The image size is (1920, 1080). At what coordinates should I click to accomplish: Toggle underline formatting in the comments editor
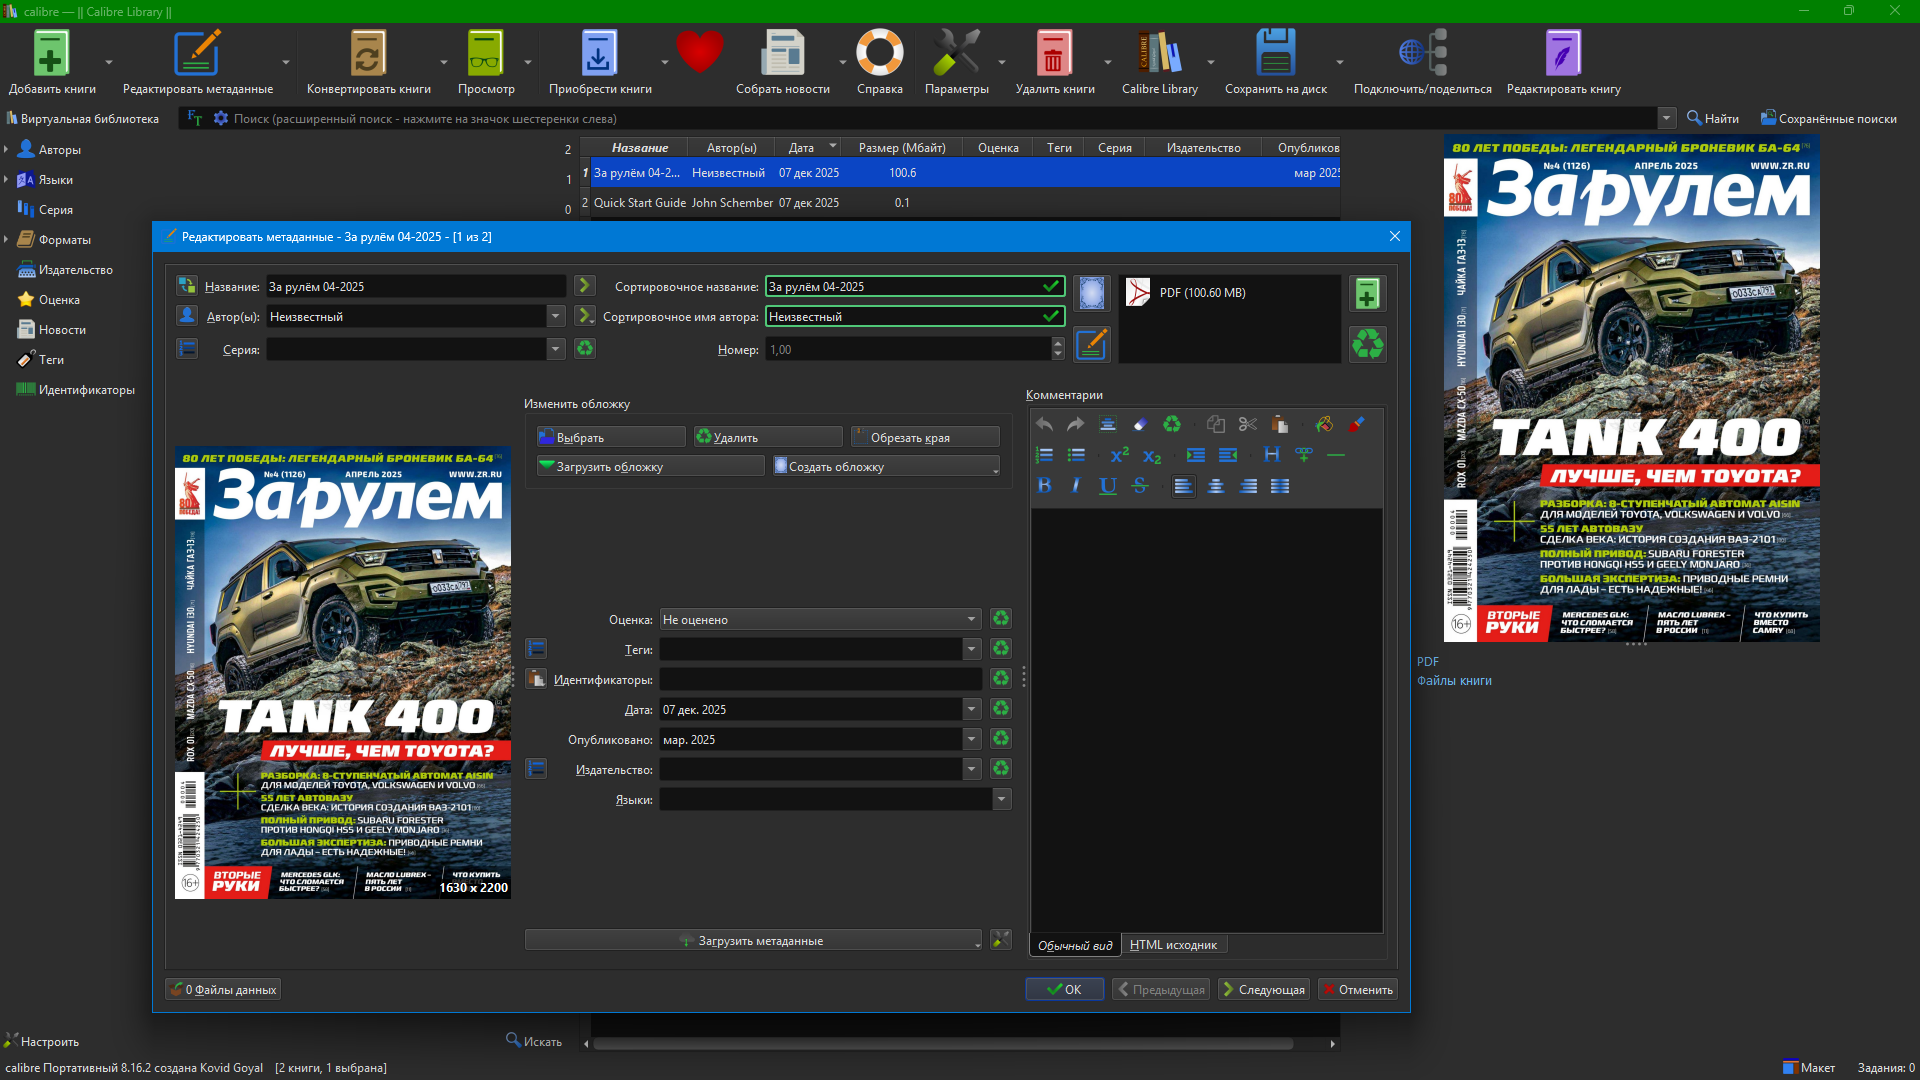pos(1108,486)
